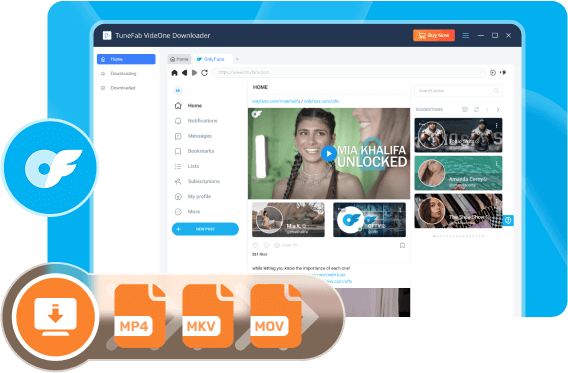Image resolution: width=568 pixels, height=373 pixels.
Task: Go forward with the right arrow
Action: (x=194, y=73)
